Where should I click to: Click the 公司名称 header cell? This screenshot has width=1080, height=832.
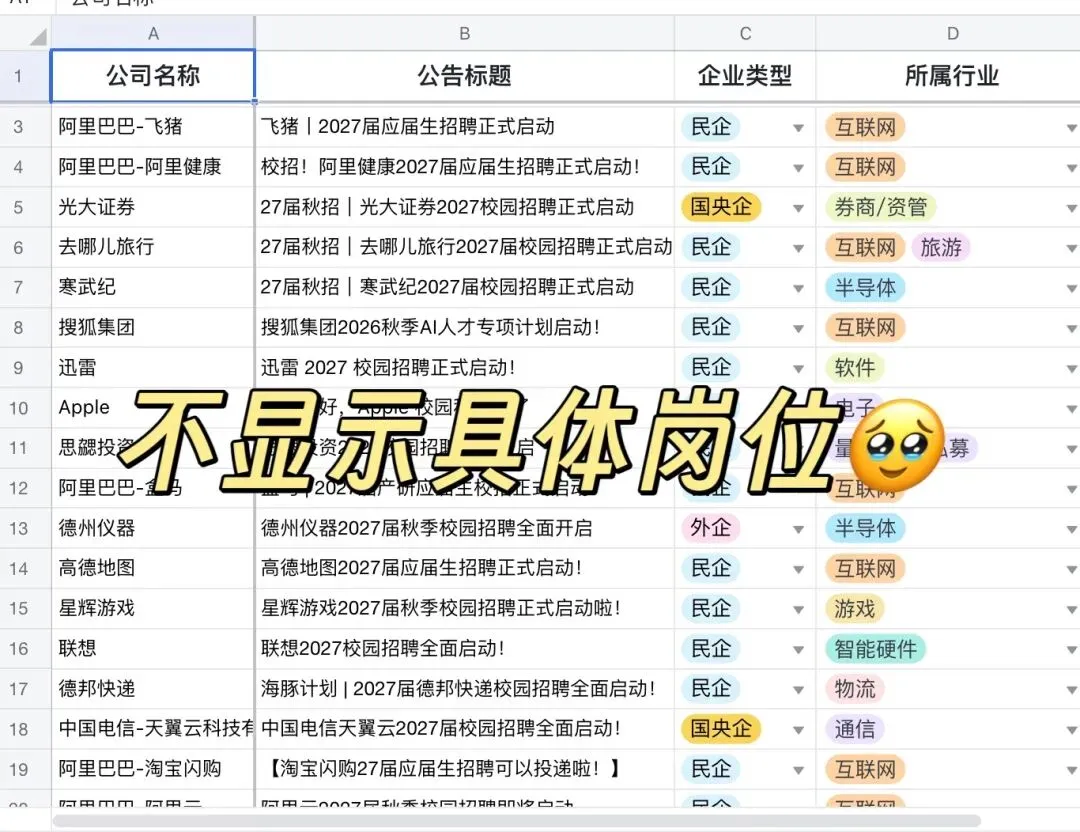coord(153,76)
